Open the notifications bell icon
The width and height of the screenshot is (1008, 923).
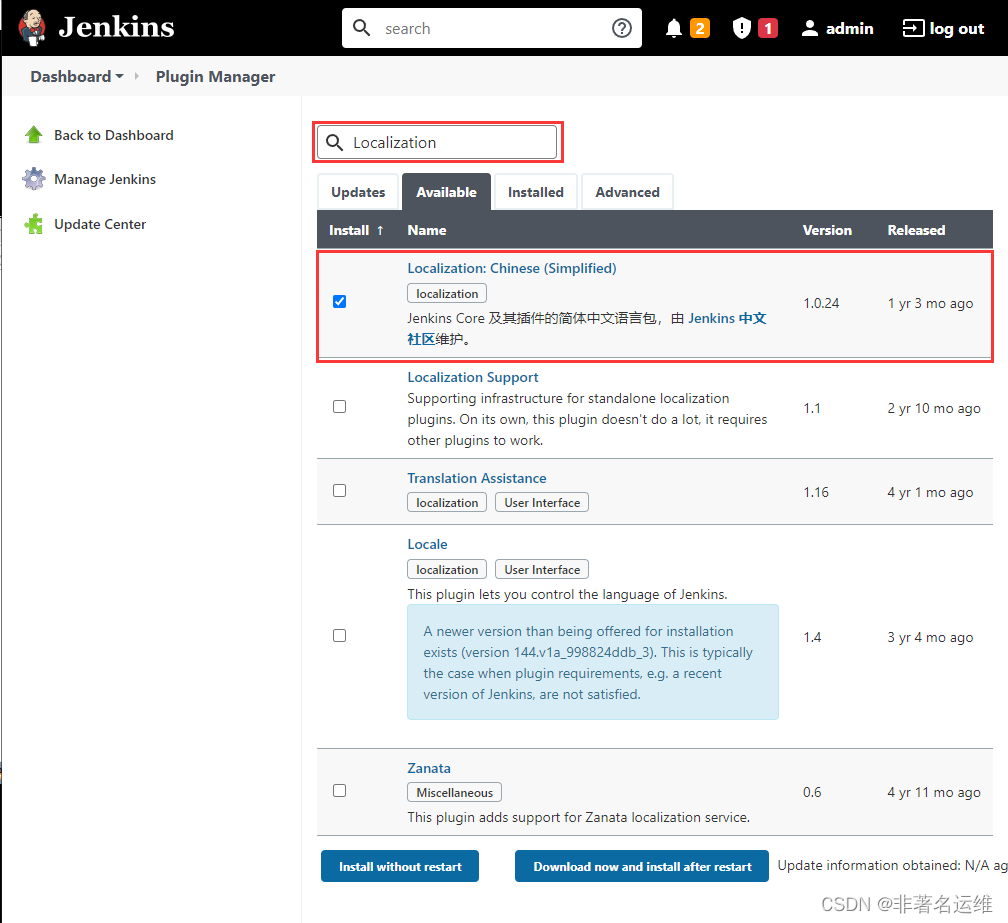[674, 28]
